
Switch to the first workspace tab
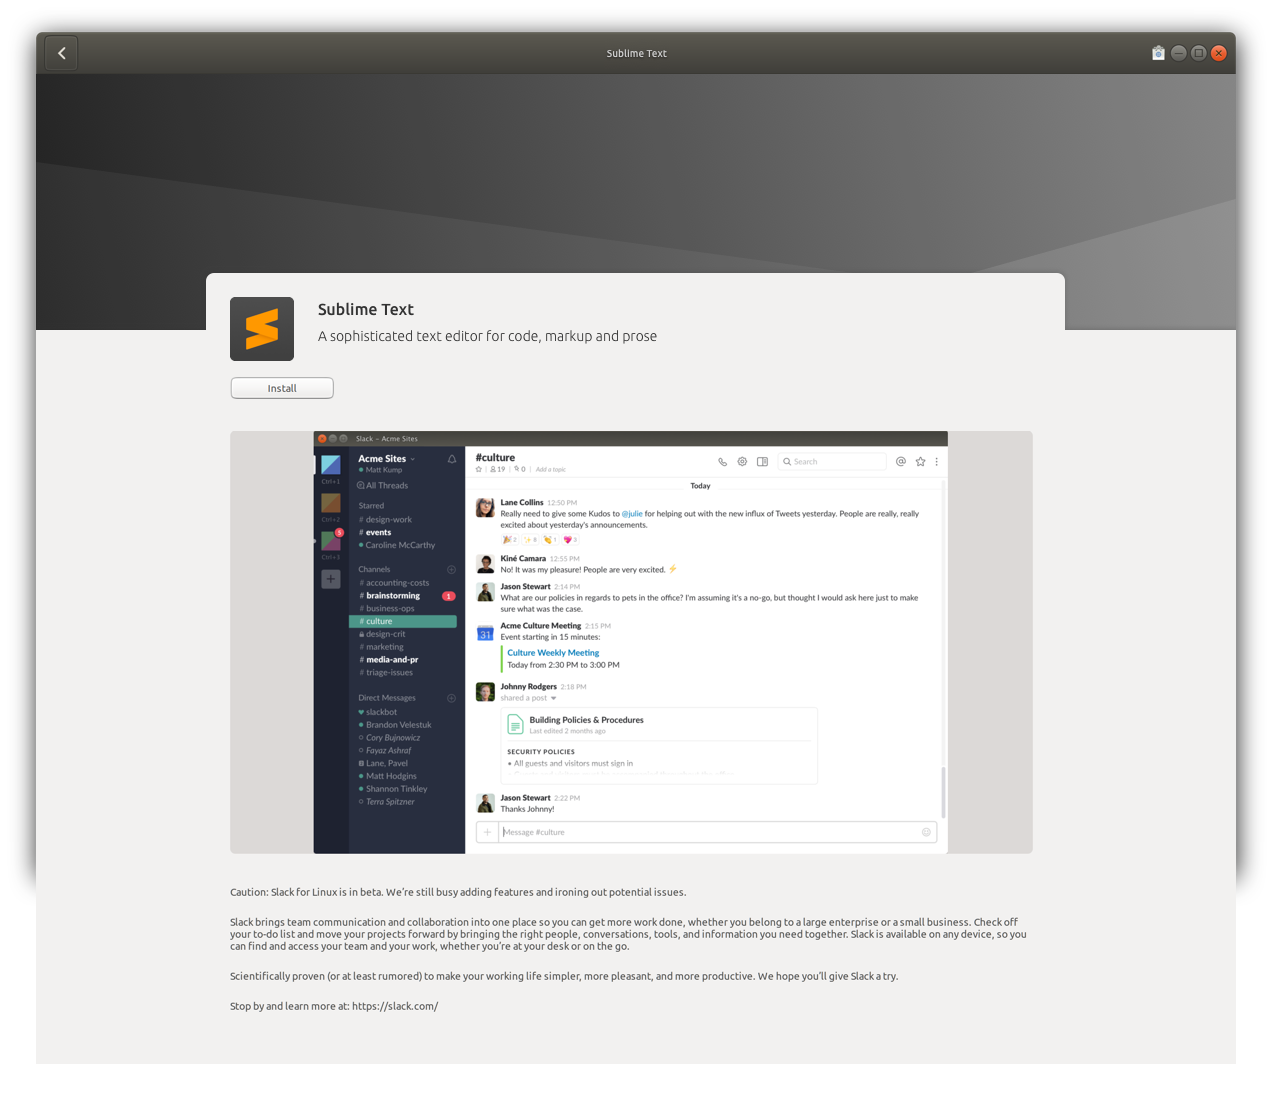click(330, 463)
